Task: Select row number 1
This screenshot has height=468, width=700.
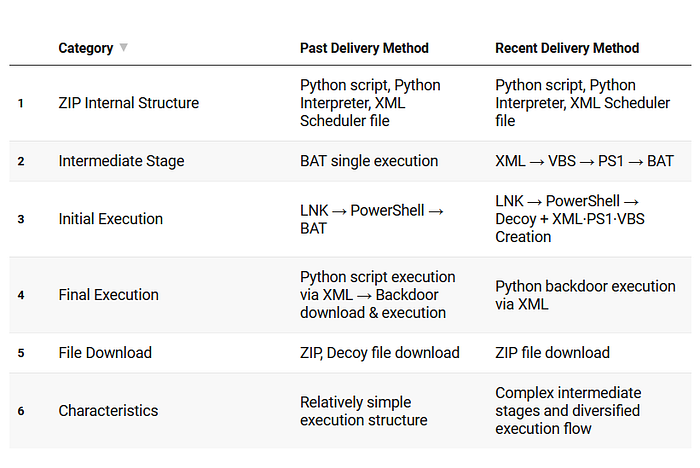Action: (x=20, y=103)
